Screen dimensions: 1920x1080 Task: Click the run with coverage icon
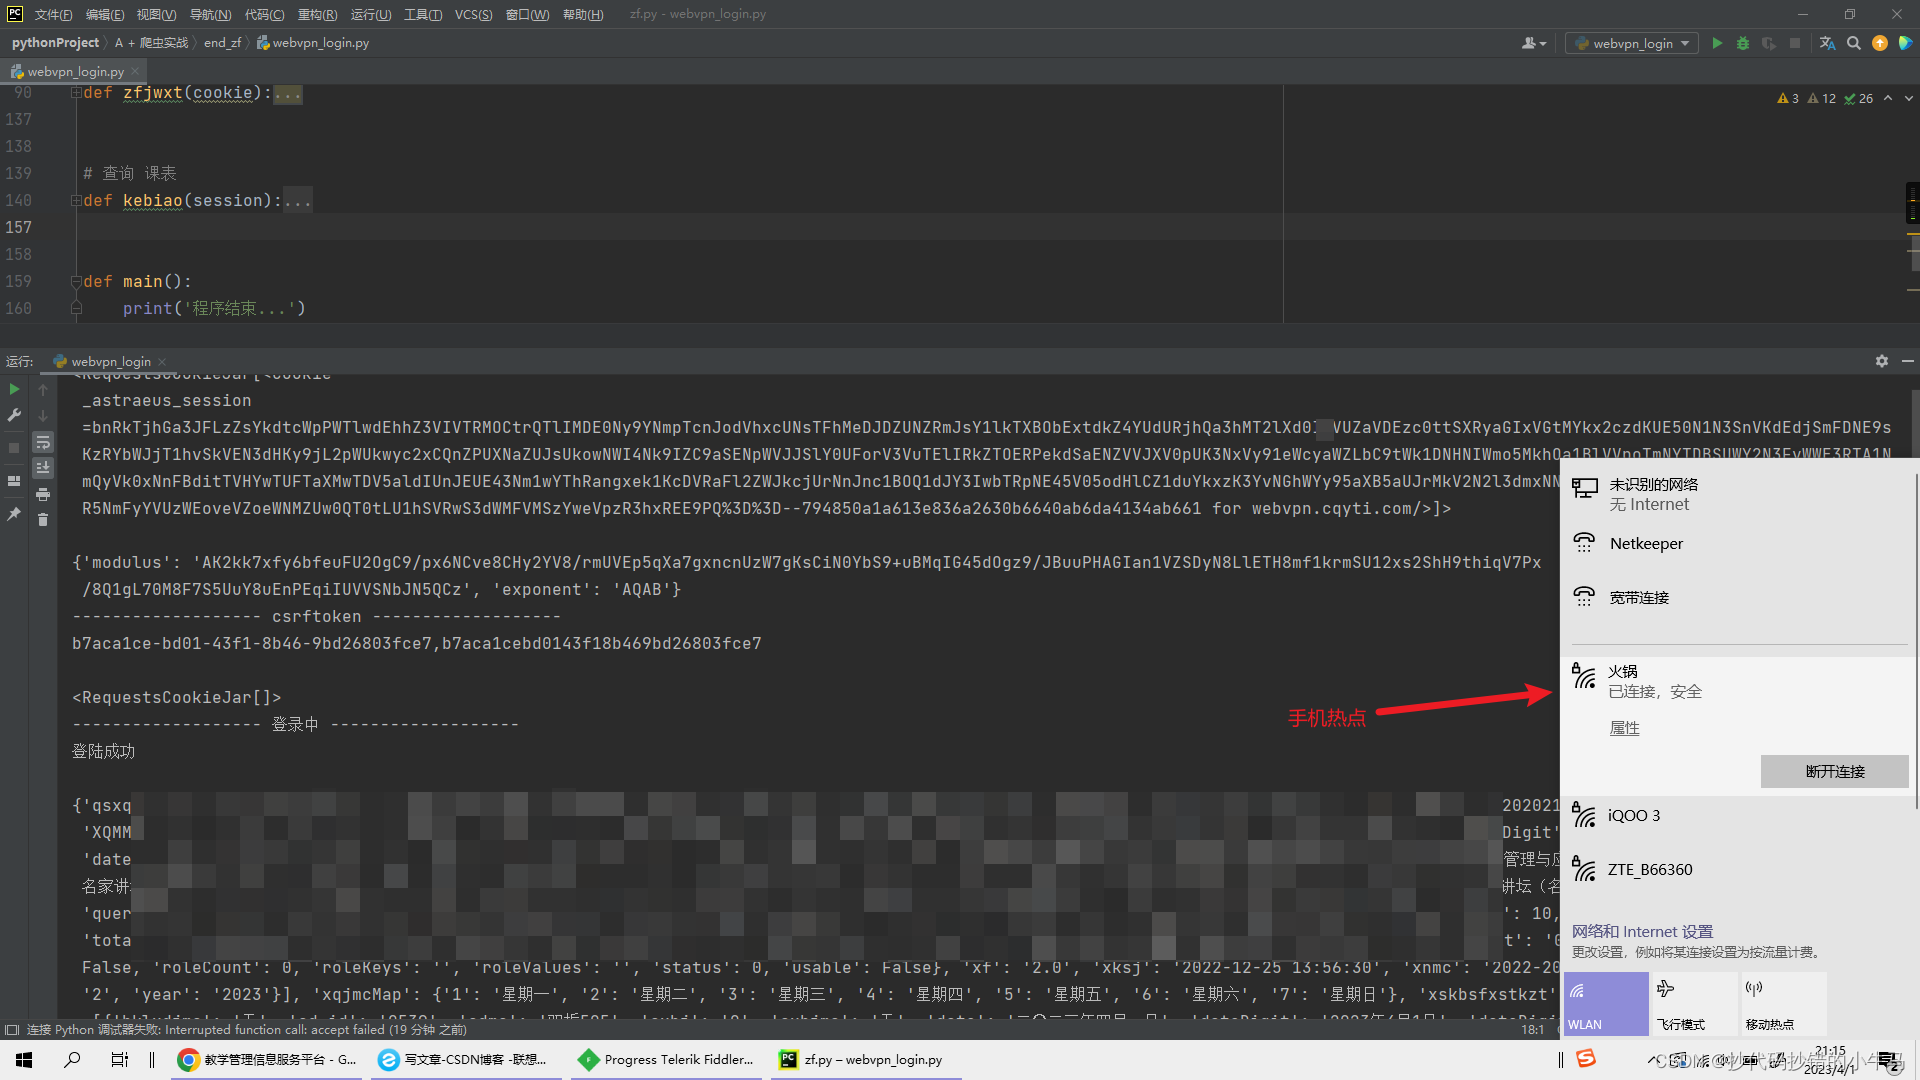(1769, 43)
